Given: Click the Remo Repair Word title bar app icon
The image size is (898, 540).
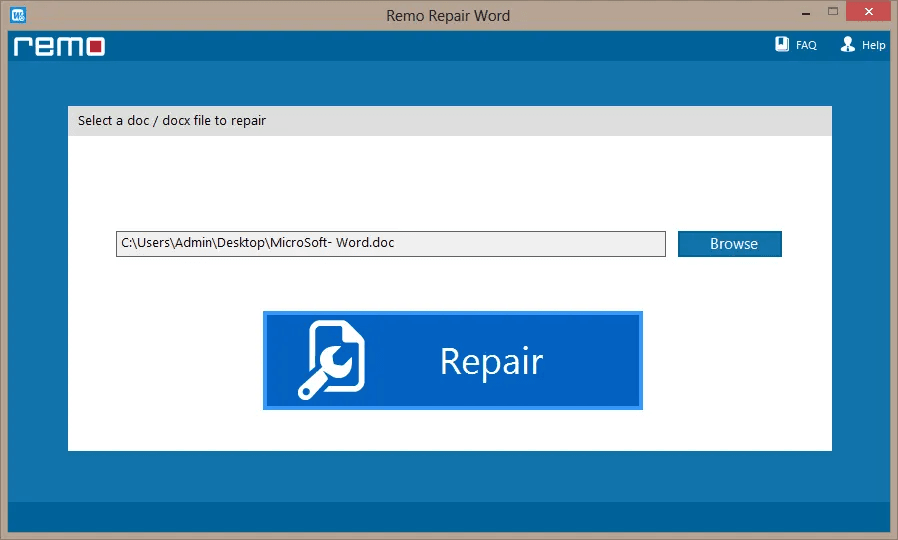Looking at the screenshot, I should (18, 15).
